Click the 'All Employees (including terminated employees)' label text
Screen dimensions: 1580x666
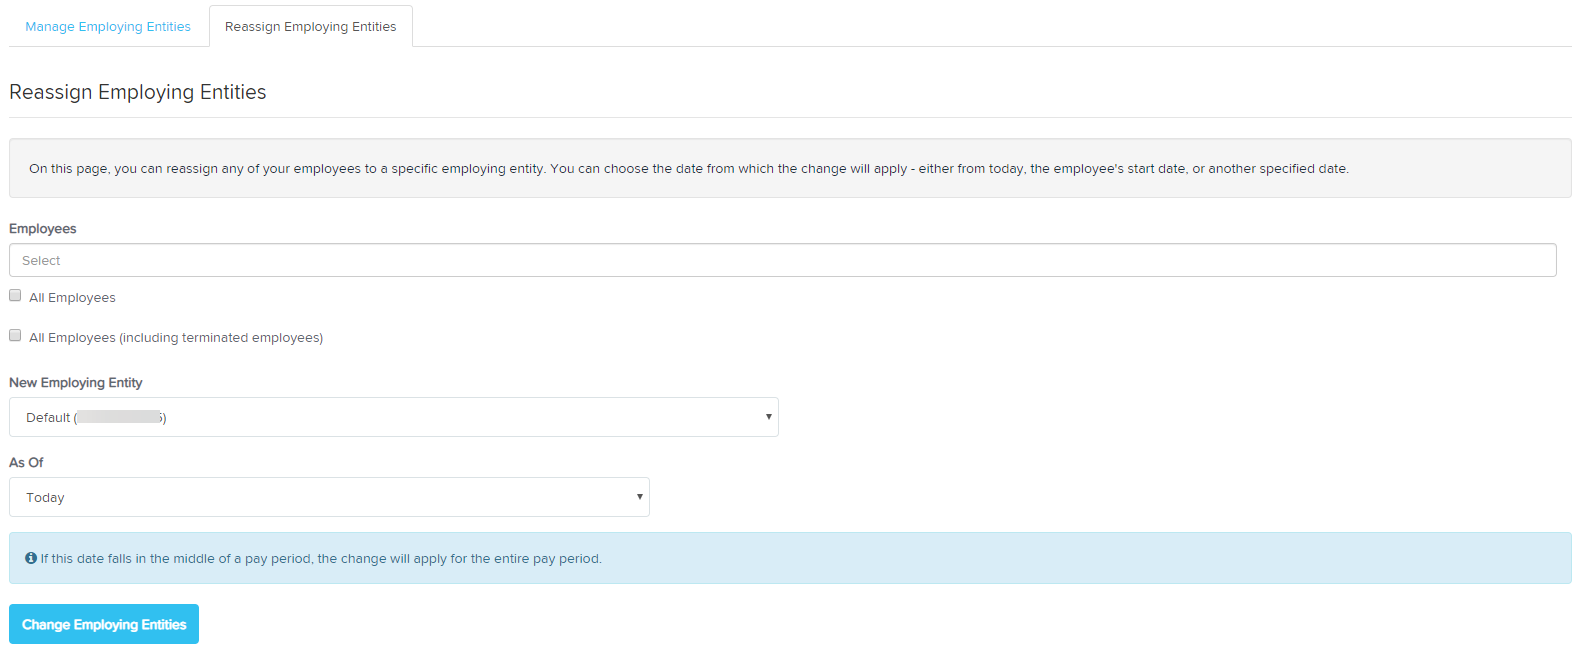click(x=176, y=338)
